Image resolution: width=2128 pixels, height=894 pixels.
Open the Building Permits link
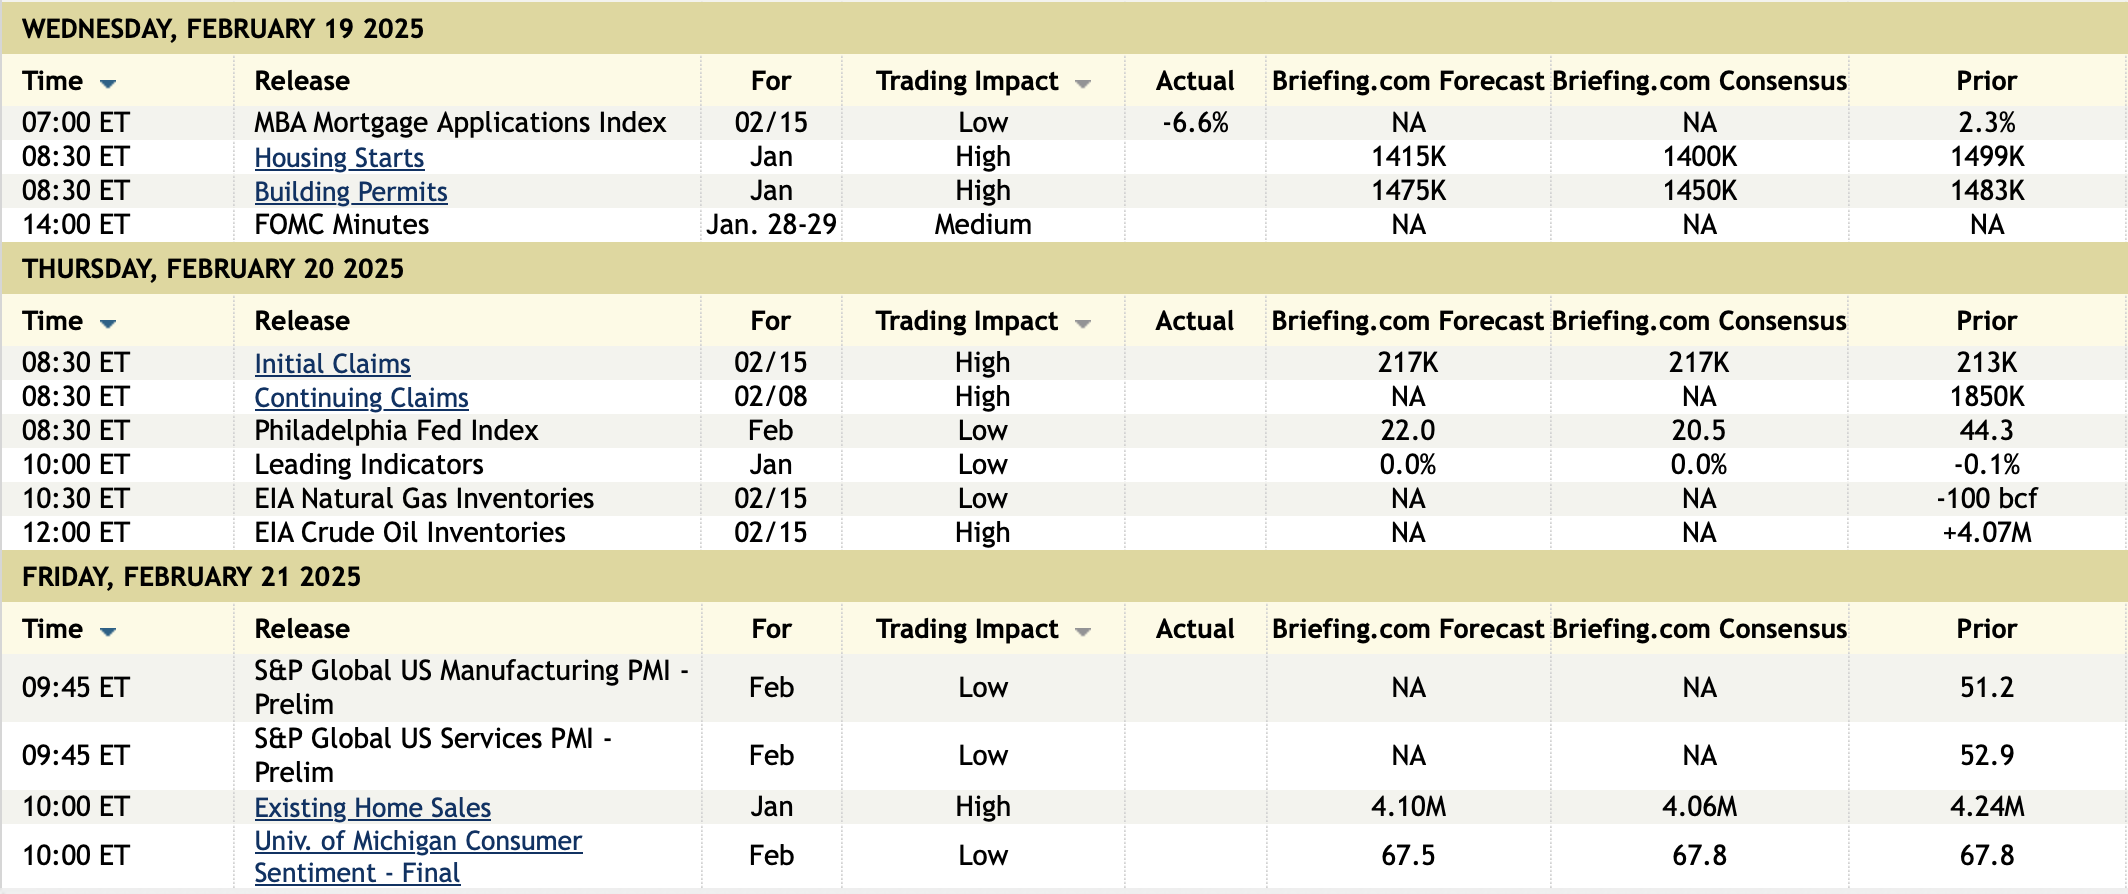click(351, 192)
